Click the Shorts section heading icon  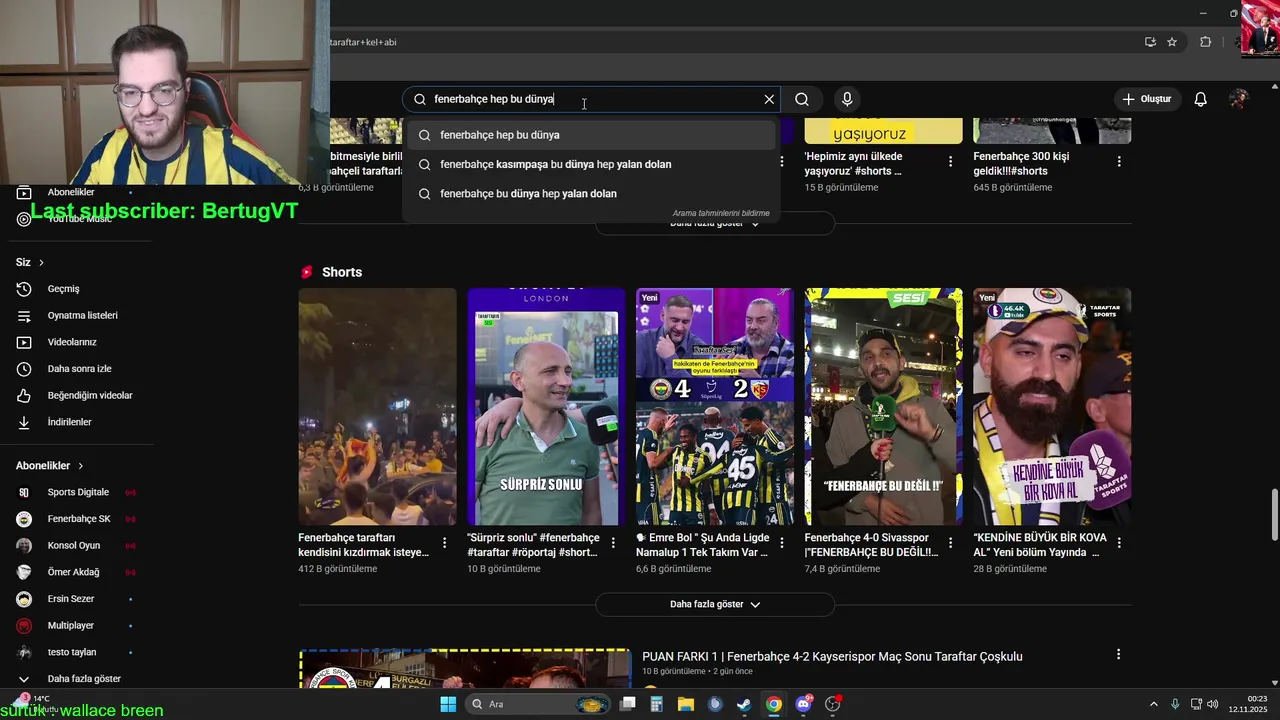click(307, 272)
